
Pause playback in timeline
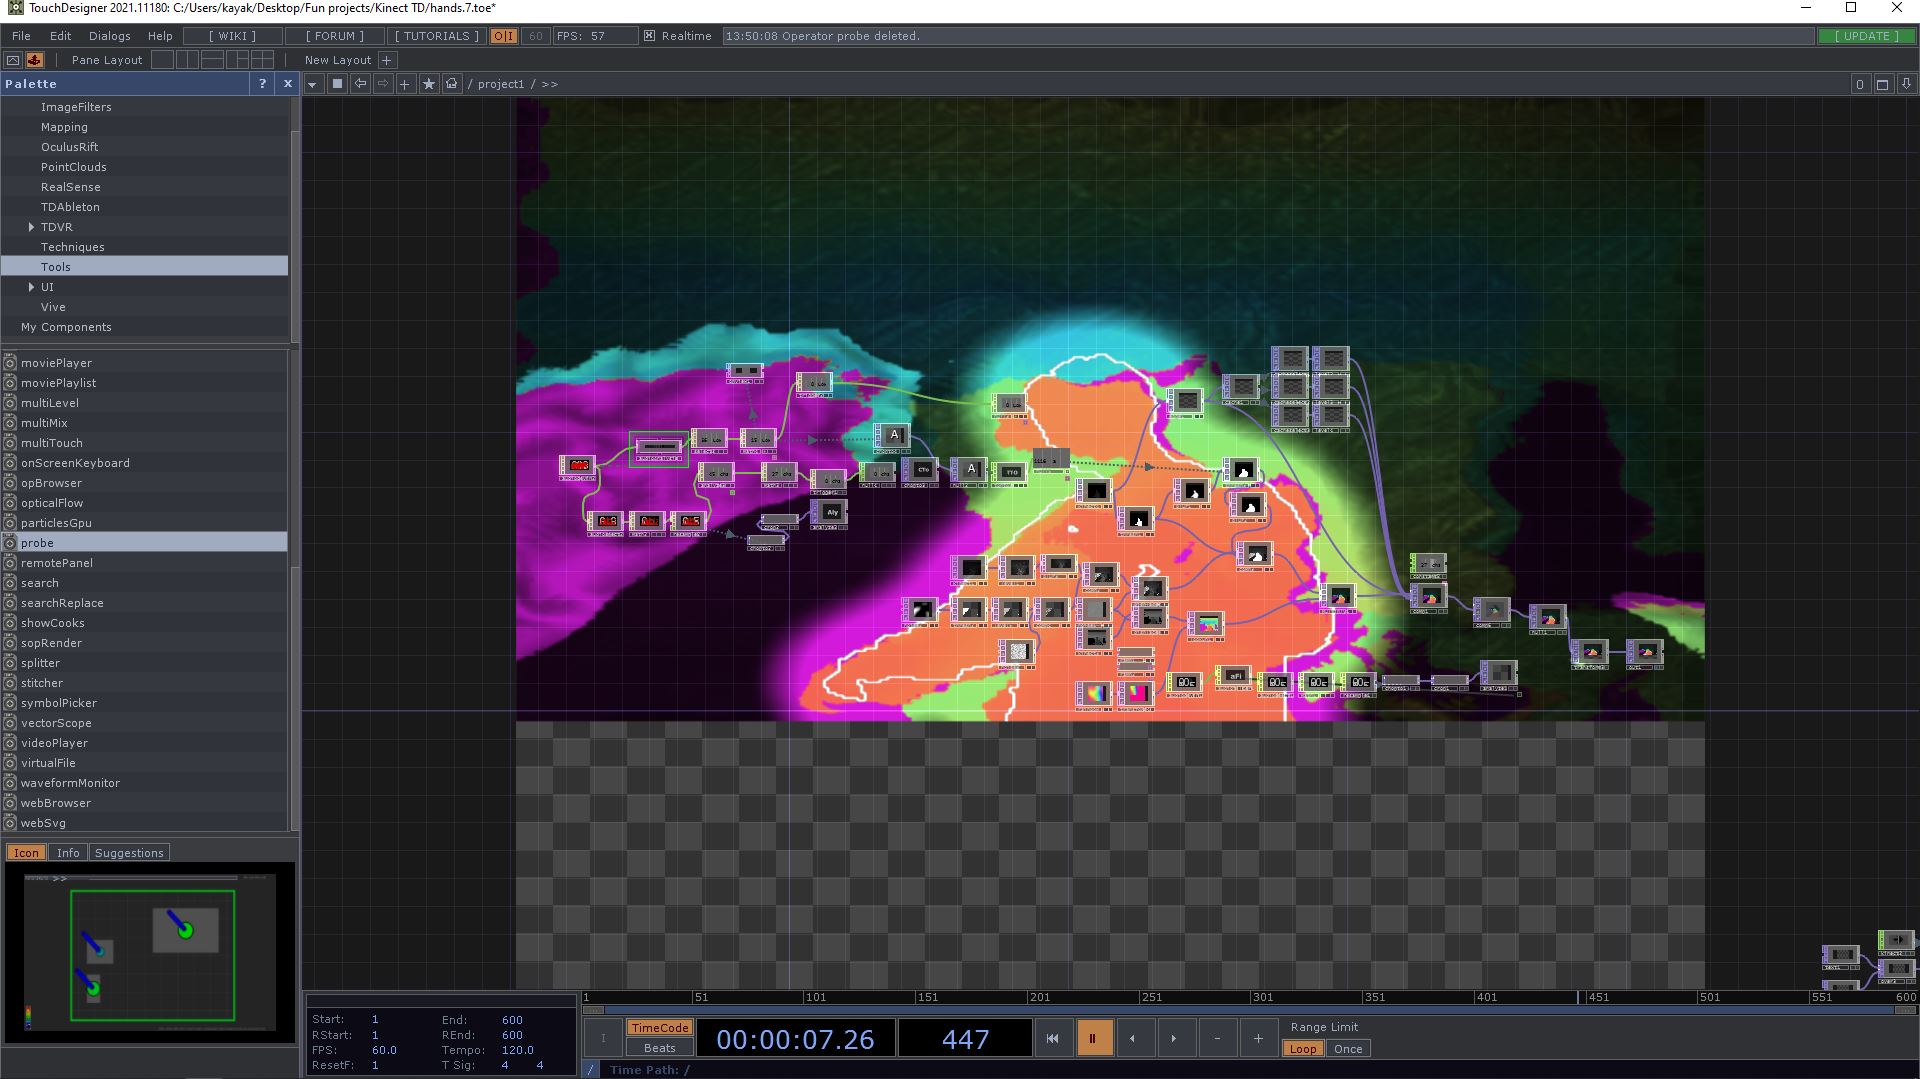(x=1092, y=1038)
